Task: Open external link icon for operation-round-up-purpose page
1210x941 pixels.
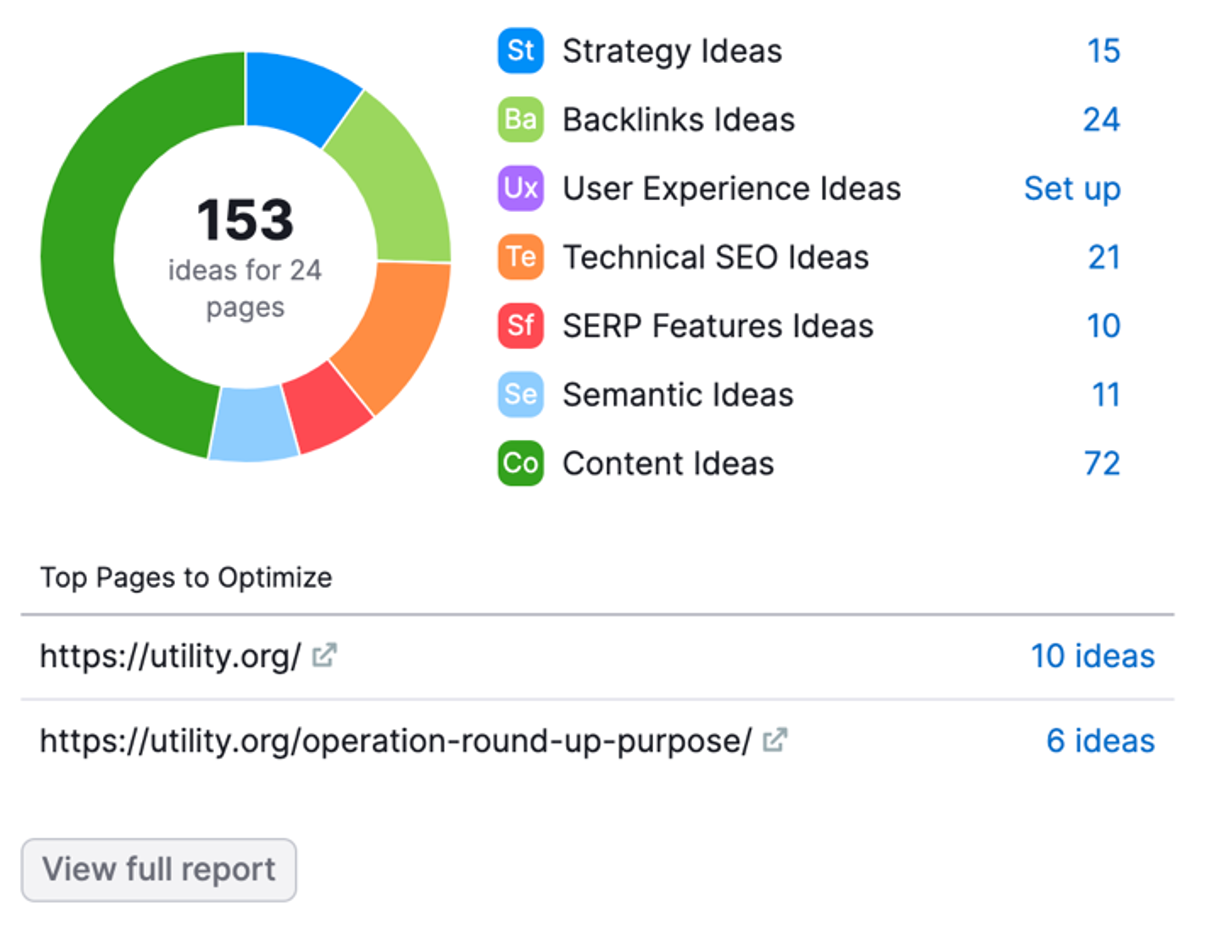Action: click(x=774, y=741)
